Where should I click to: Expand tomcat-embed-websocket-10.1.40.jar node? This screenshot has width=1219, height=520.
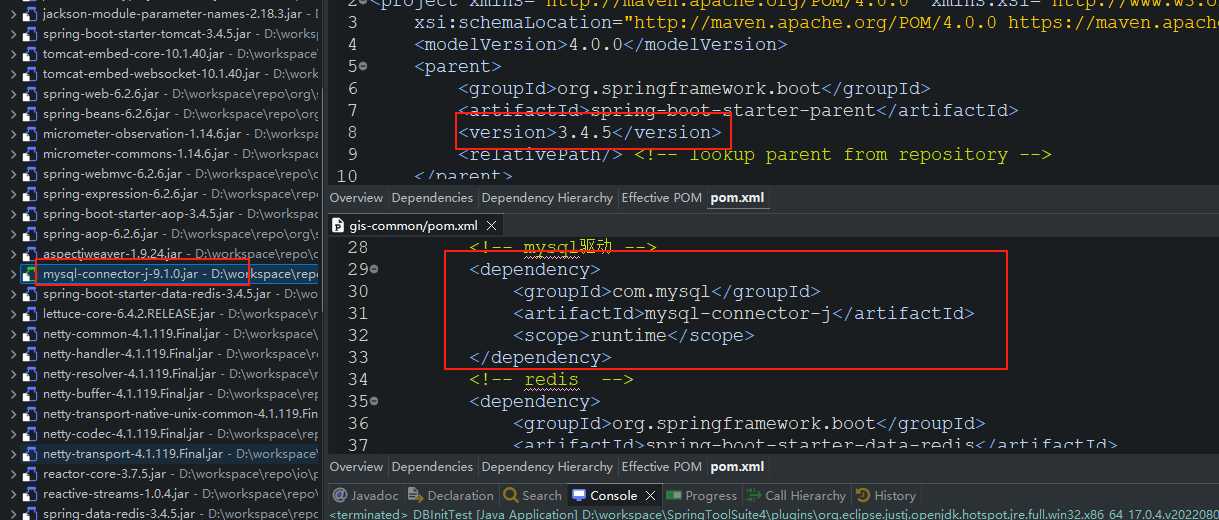tap(12, 74)
